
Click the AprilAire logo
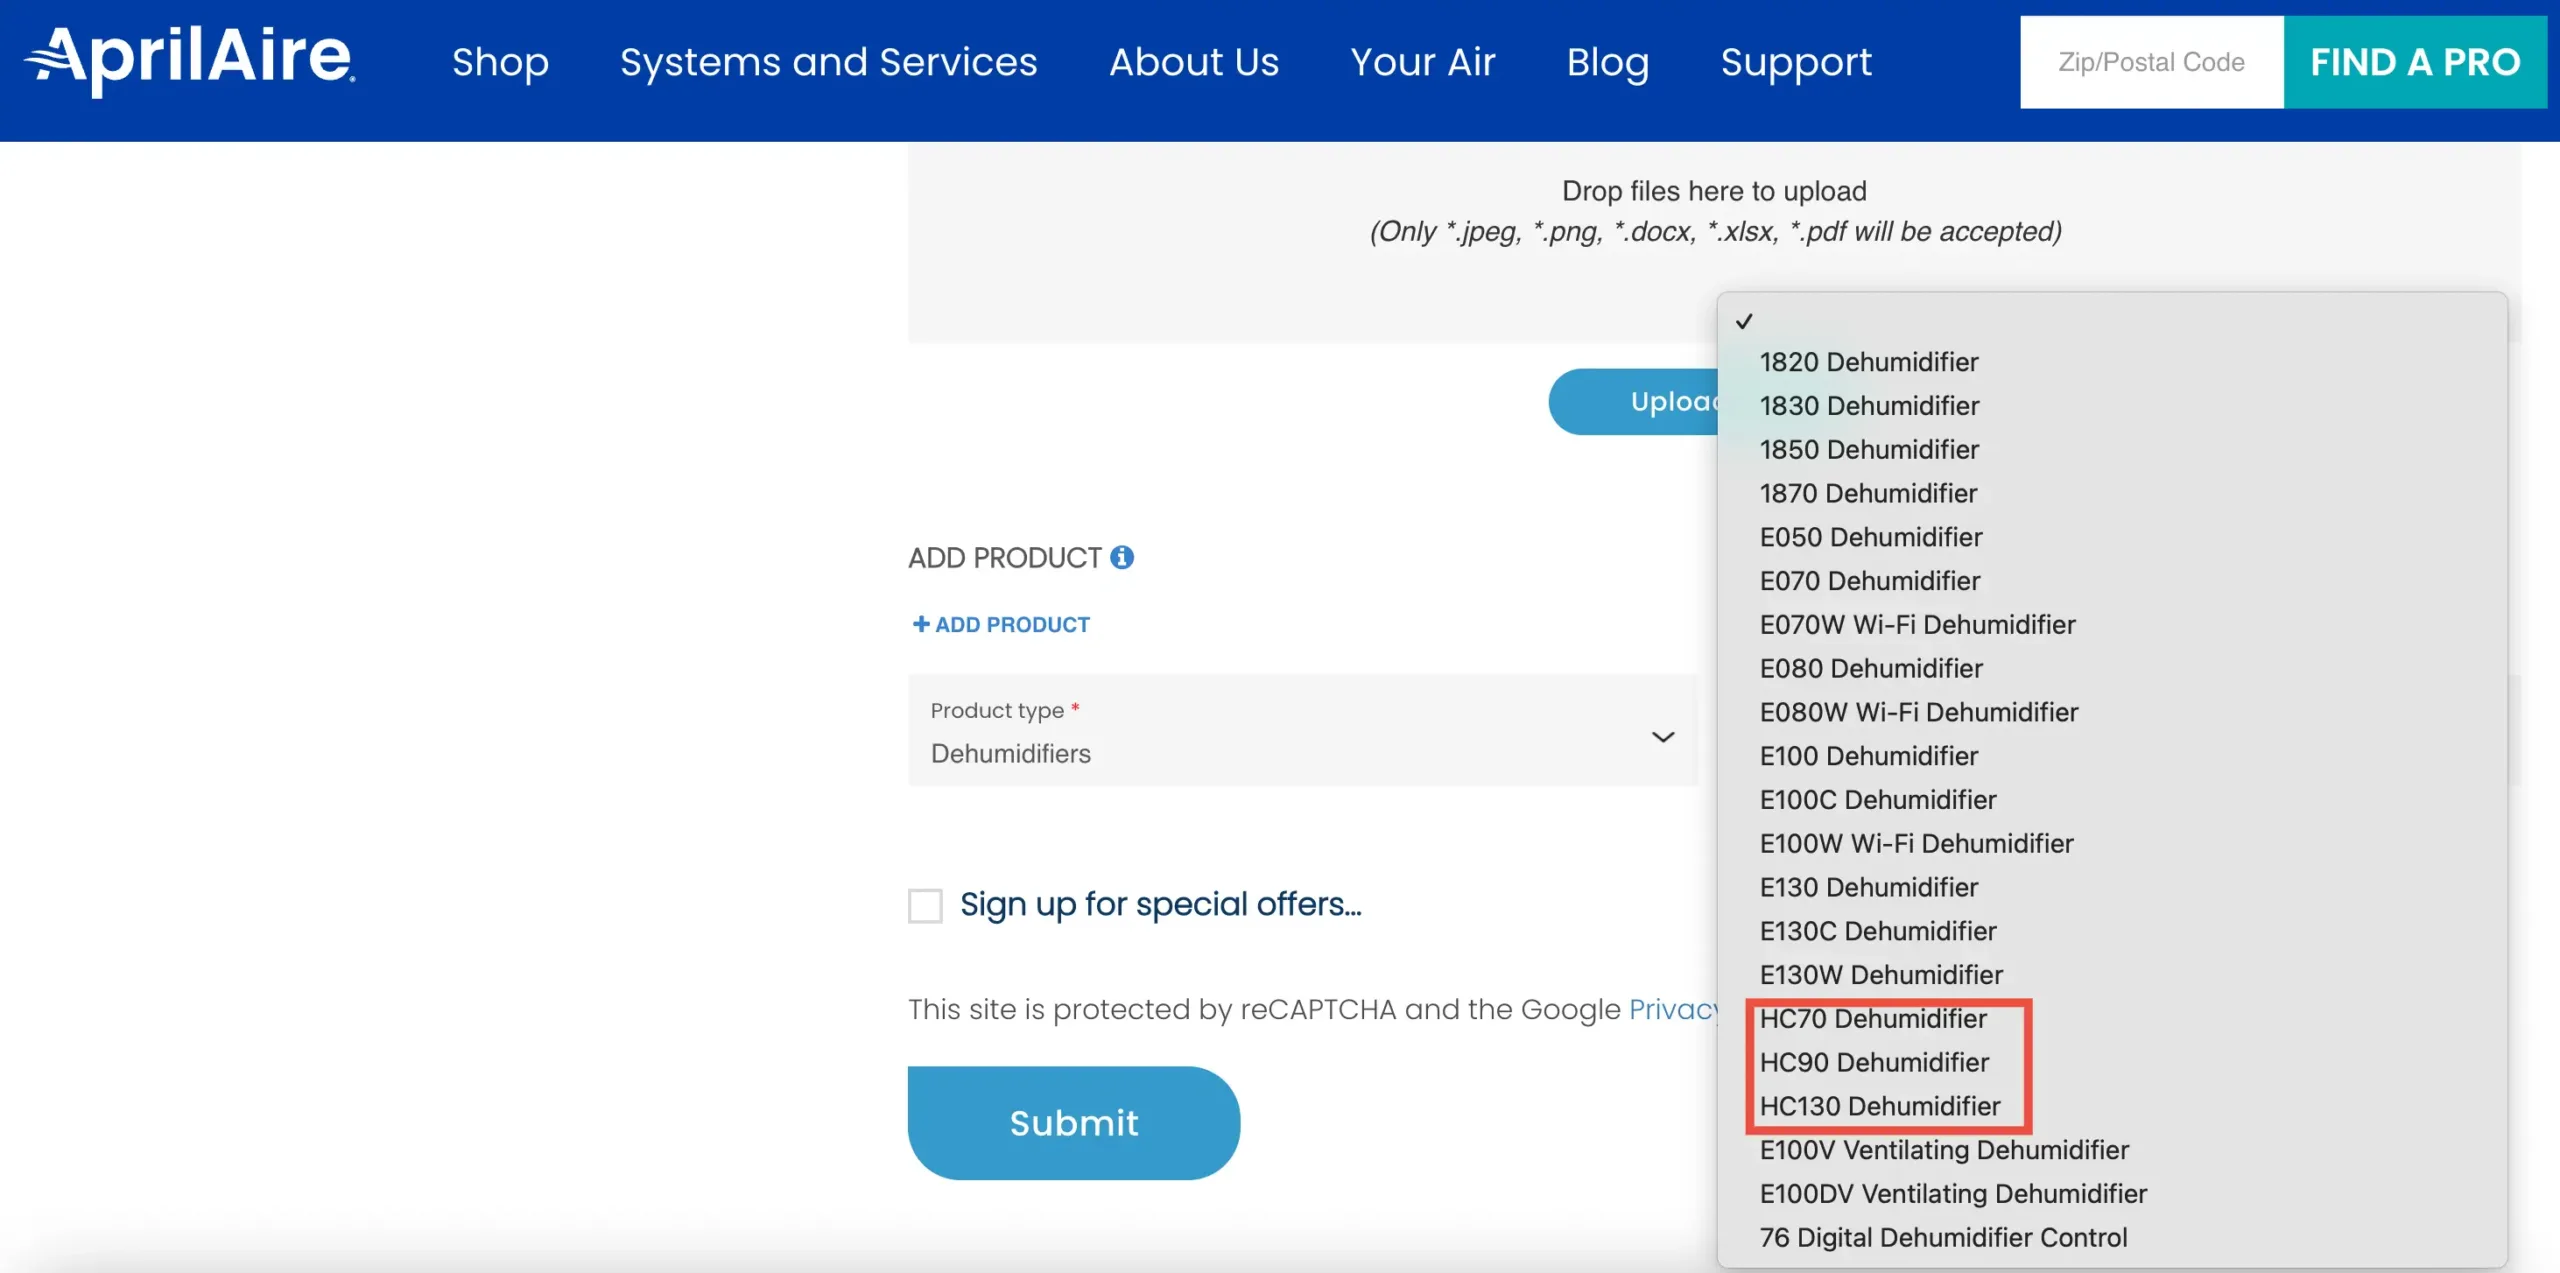point(190,60)
